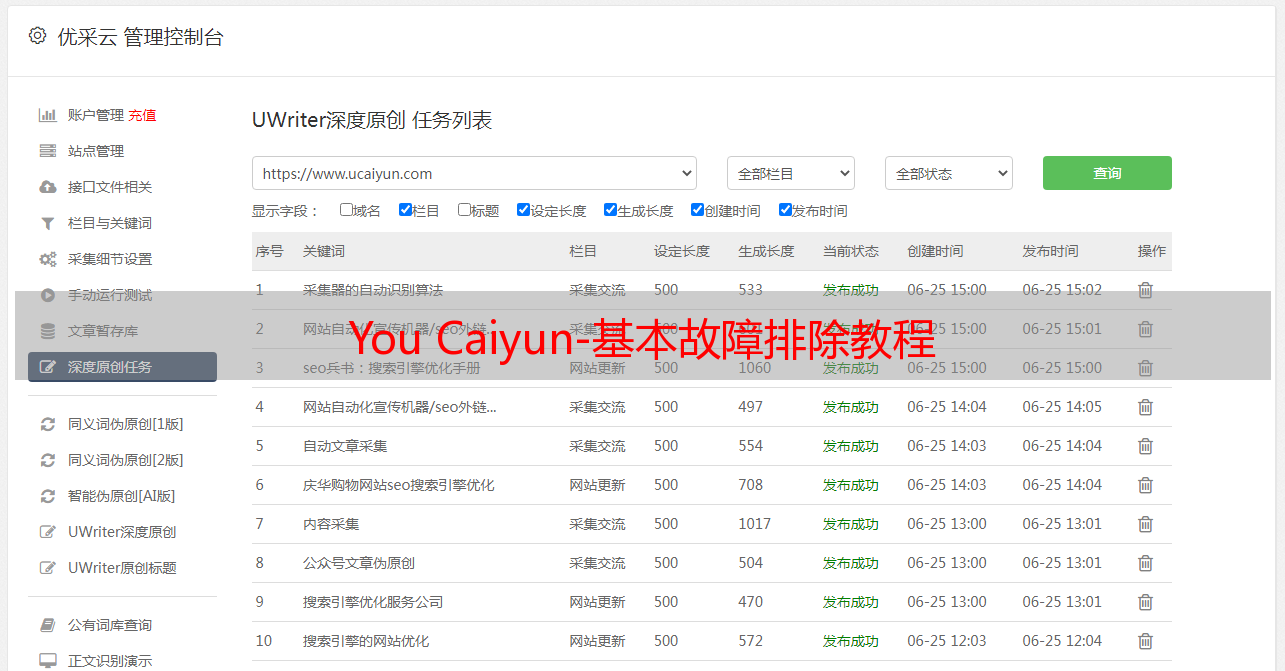Screen dimensions: 1285x671
Task: Click the UWriter深度原创 任务列表 heading
Action: pyautogui.click(x=372, y=120)
